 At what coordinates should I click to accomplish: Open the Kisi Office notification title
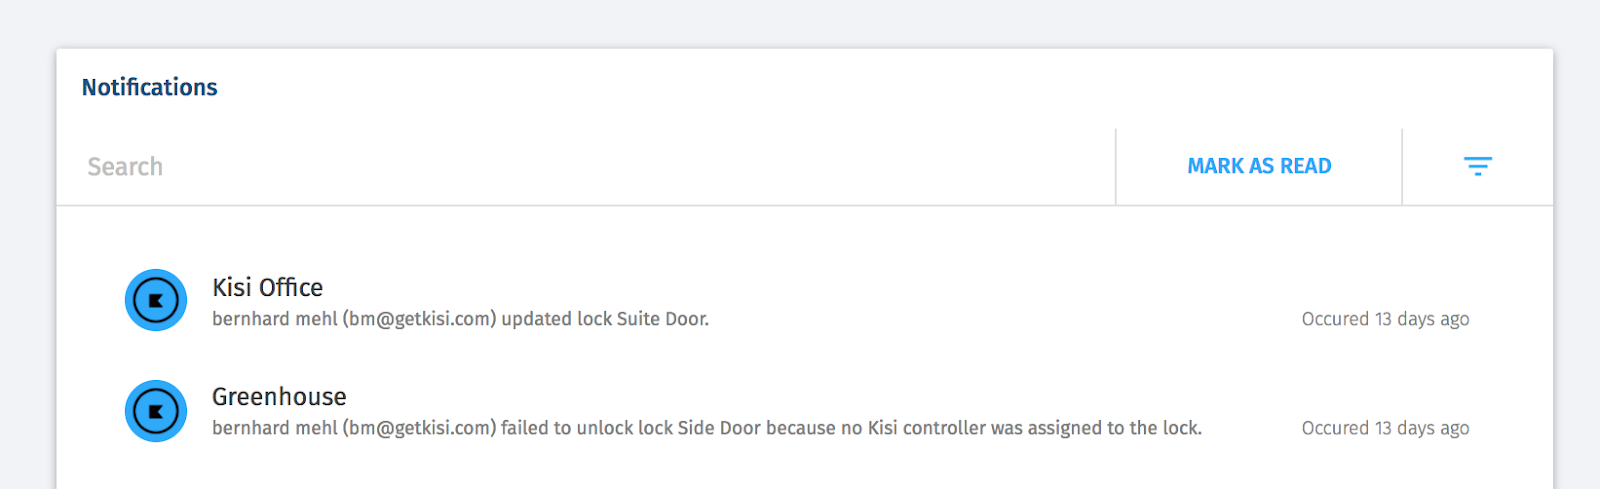pos(267,288)
